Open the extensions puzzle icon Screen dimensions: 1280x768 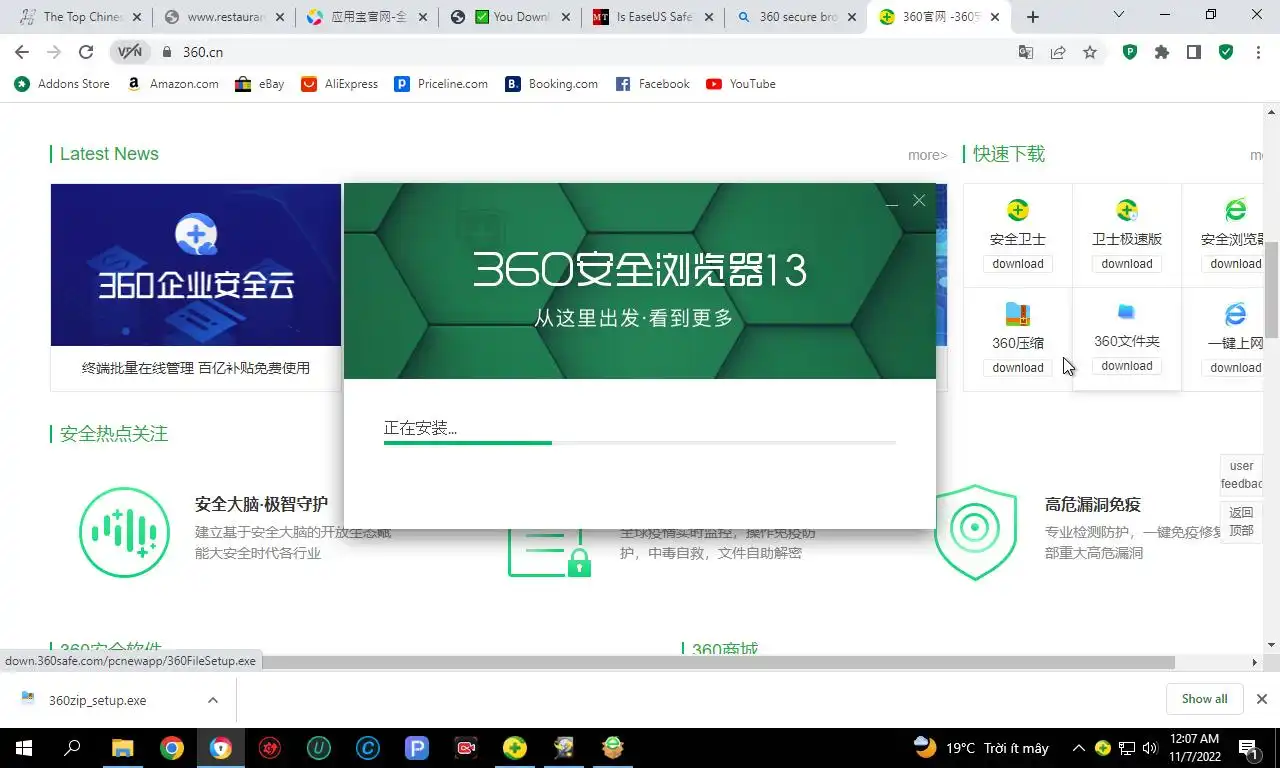coord(1162,52)
